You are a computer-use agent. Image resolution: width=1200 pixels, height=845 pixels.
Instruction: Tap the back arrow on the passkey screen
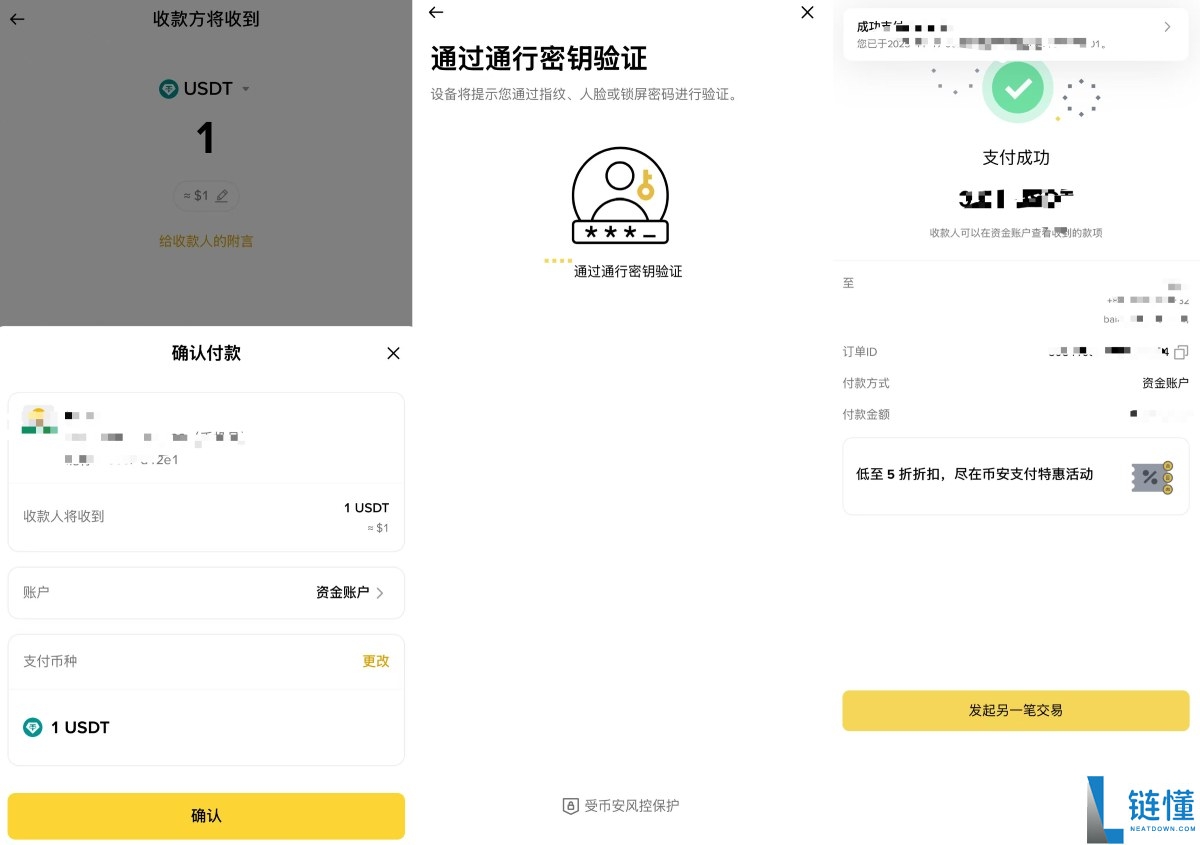click(435, 13)
